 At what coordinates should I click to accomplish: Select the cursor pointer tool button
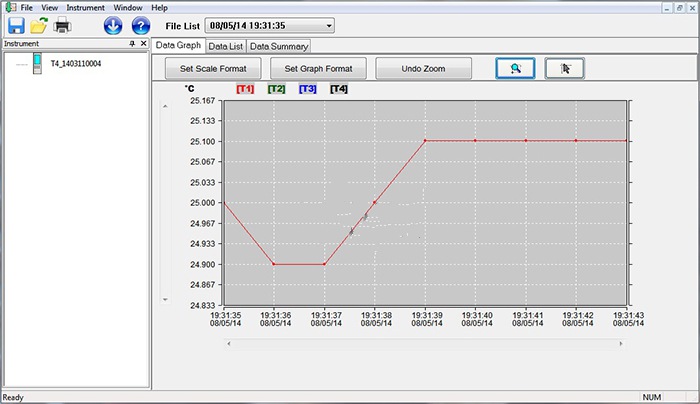tap(565, 68)
